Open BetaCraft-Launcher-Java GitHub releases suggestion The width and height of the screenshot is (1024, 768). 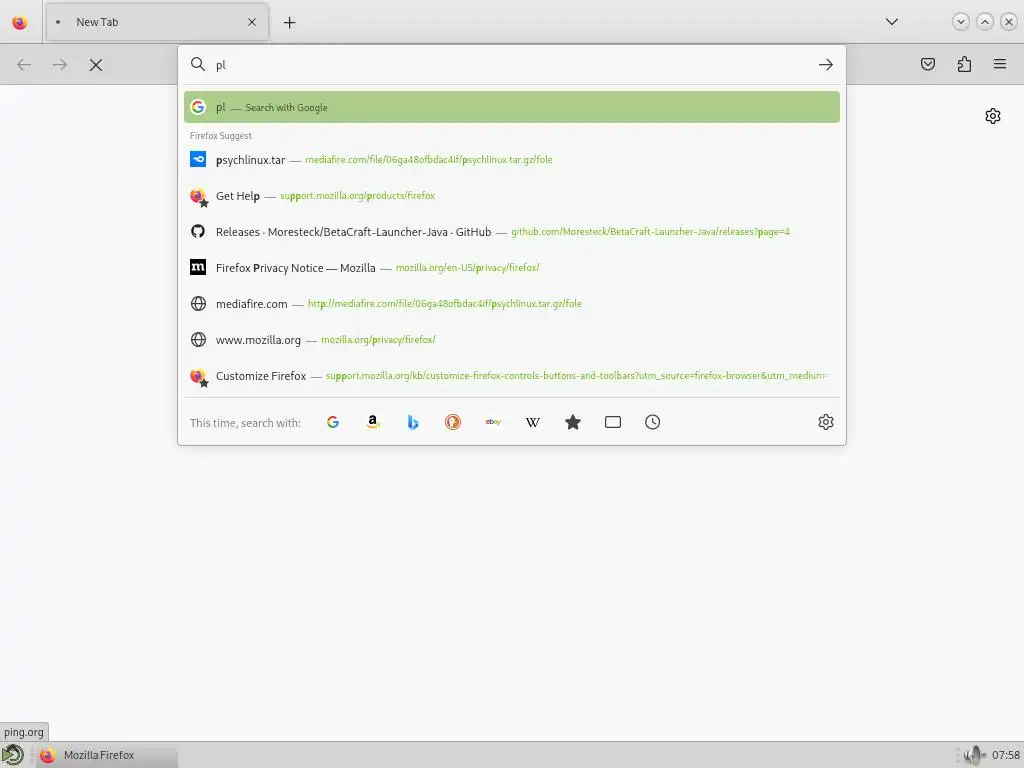pyautogui.click(x=512, y=232)
